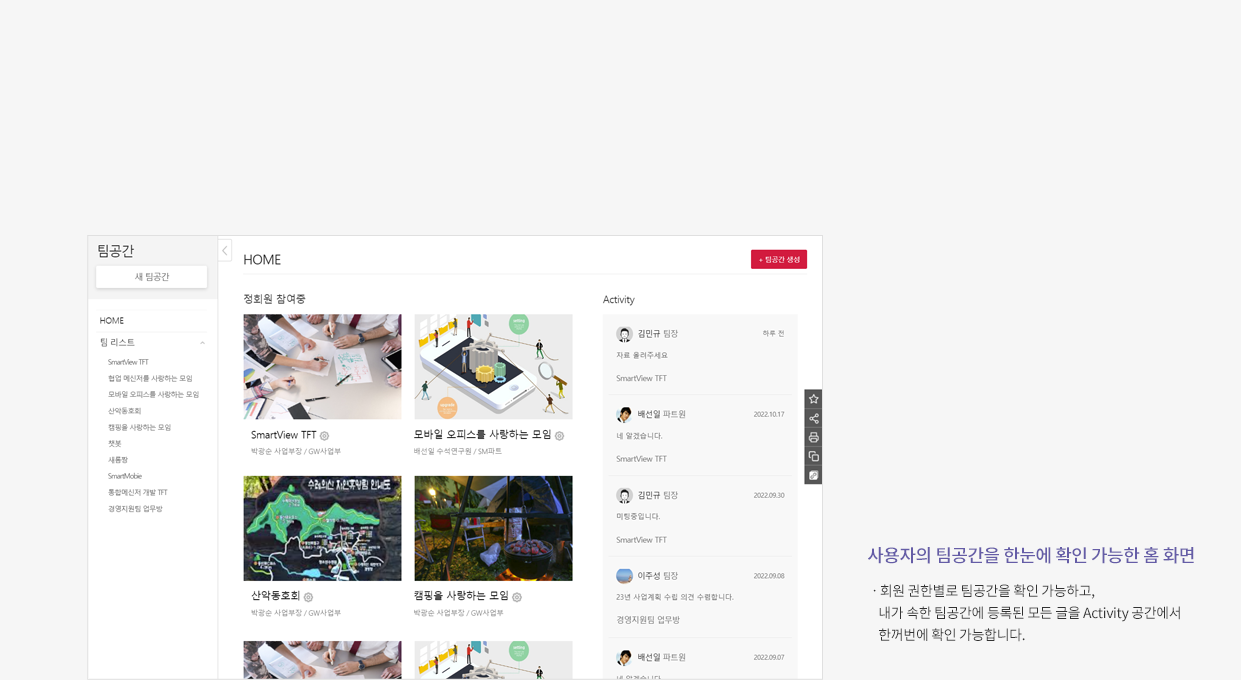
Task: Open settings gear beside 산악동호회 card title
Action: 308,597
